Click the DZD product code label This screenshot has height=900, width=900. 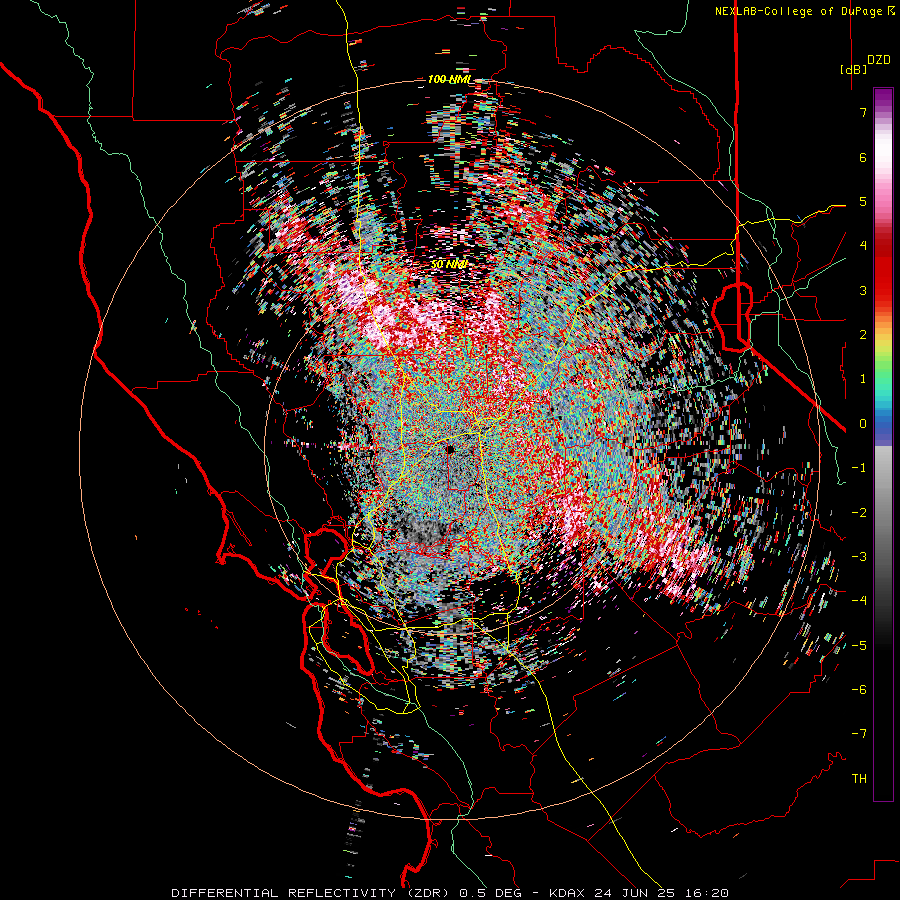pos(879,59)
